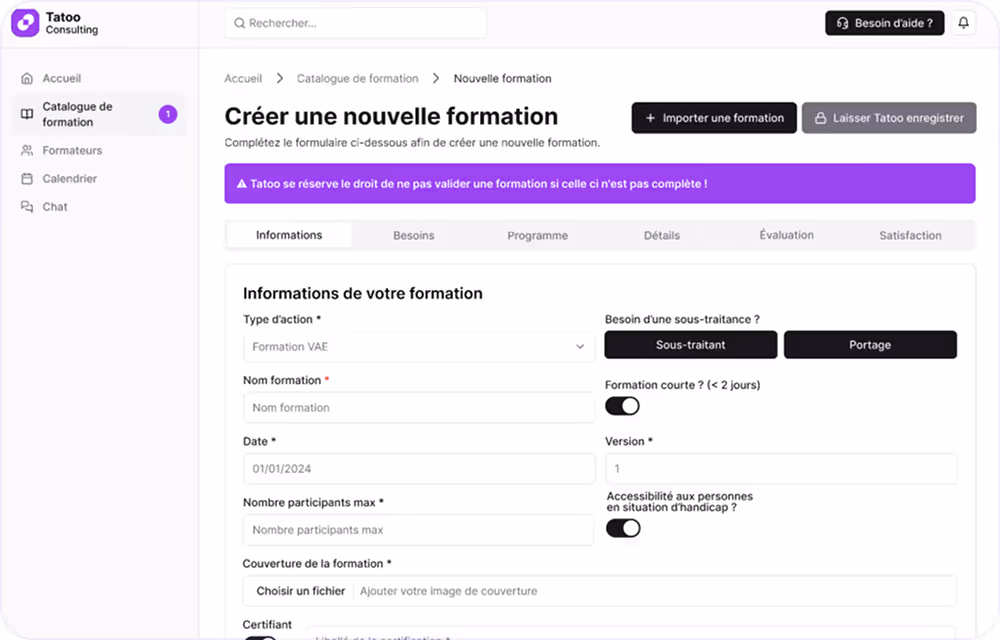The width and height of the screenshot is (1000, 640).
Task: Select the Catalogue de formation sidebar icon
Action: 28,112
